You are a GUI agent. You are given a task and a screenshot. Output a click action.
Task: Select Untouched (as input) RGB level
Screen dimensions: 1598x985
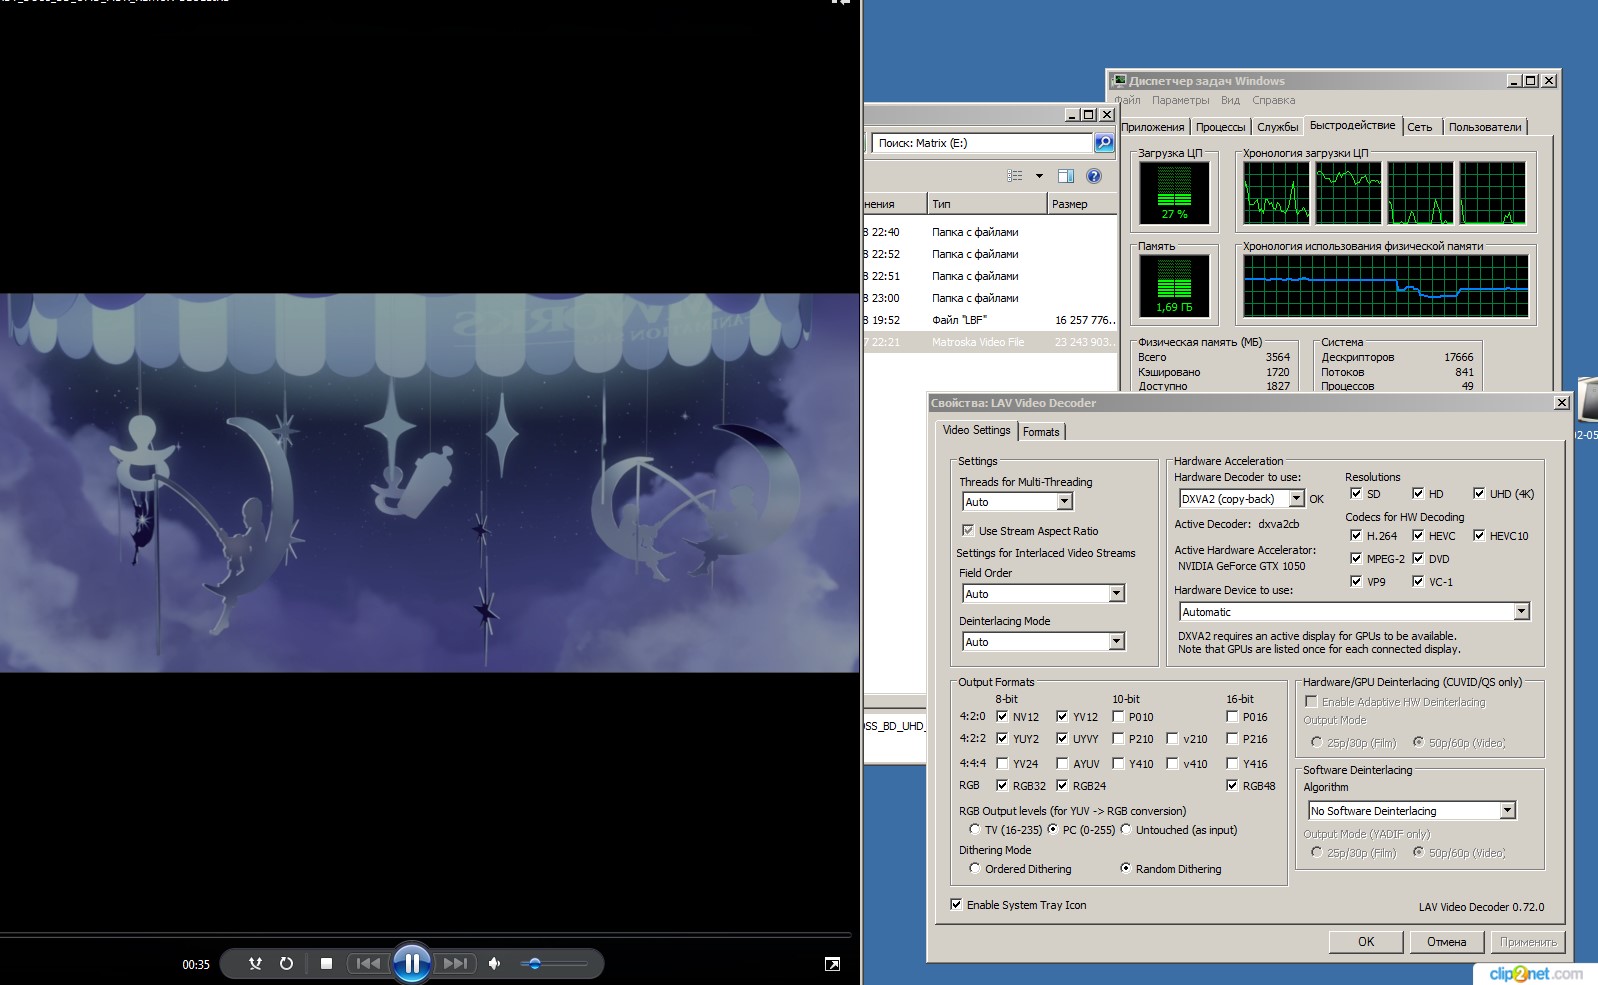click(1126, 830)
